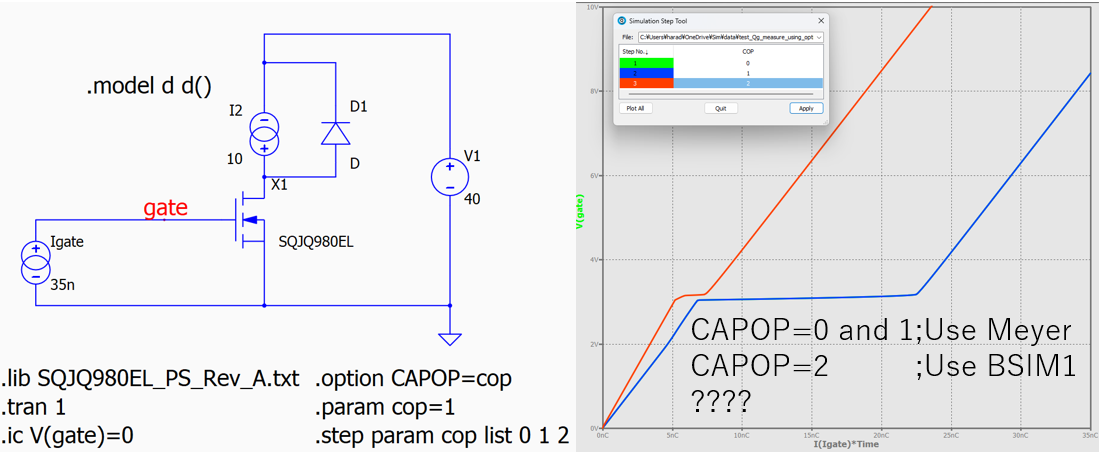Select step row with COP value 1

(748, 74)
